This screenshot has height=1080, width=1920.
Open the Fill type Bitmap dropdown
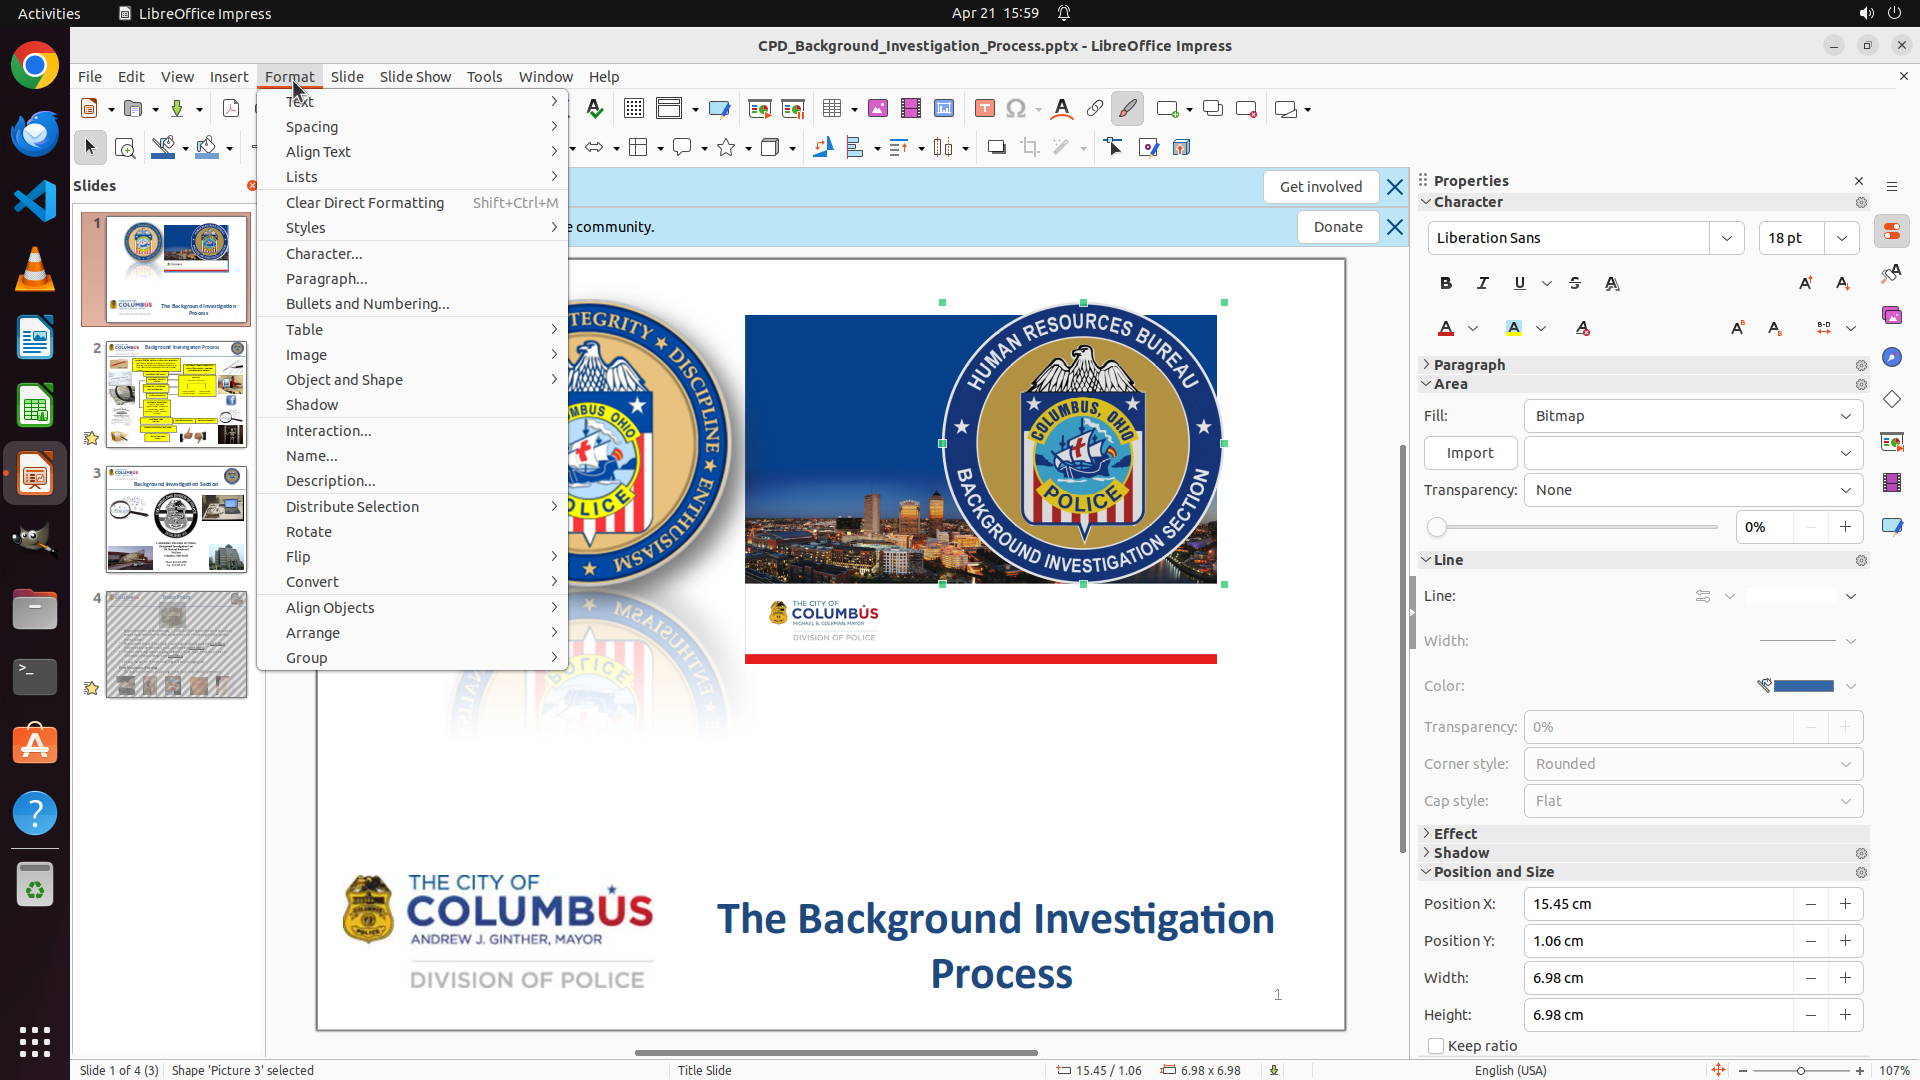tap(1693, 416)
